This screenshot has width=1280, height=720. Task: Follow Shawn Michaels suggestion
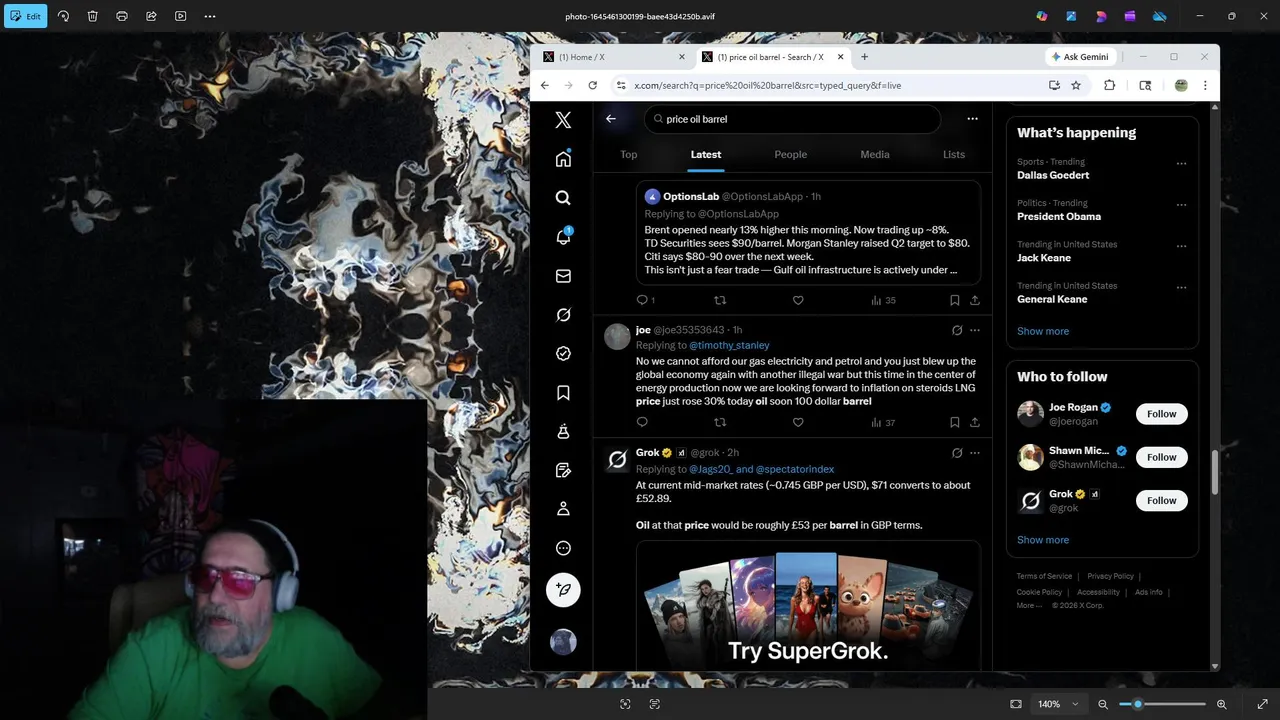click(x=1162, y=457)
